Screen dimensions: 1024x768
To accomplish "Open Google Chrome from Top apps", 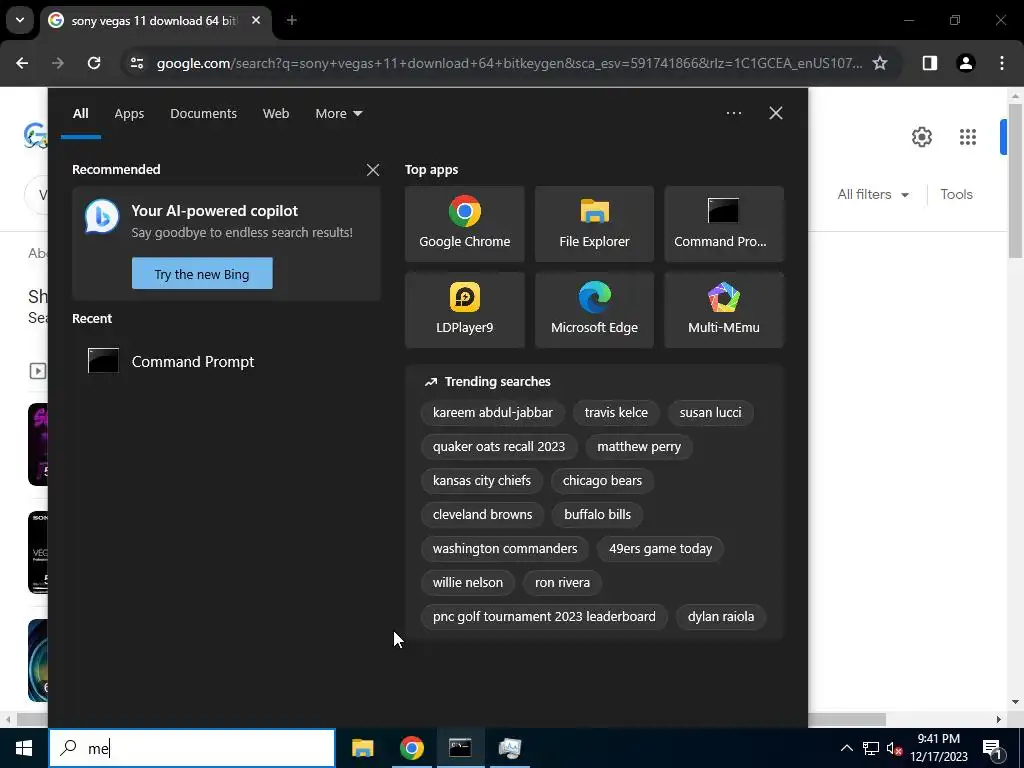I will coord(464,224).
